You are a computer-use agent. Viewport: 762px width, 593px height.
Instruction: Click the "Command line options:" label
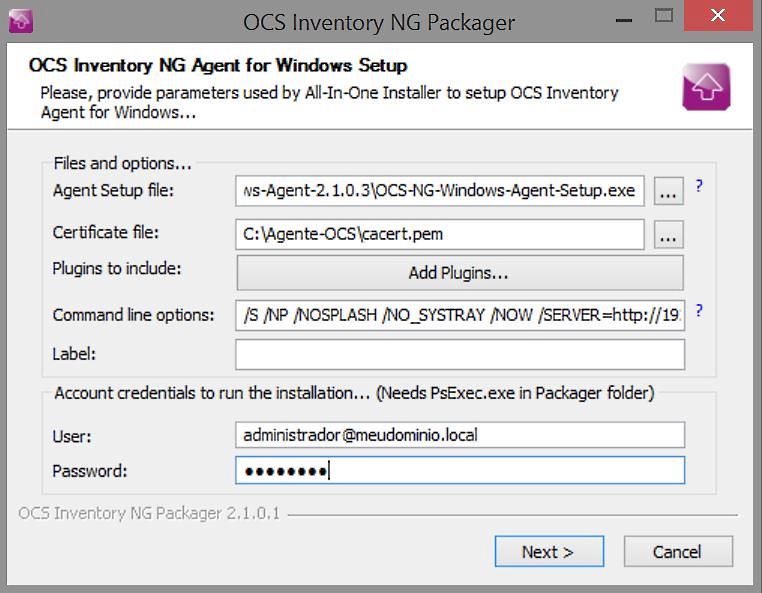click(x=133, y=315)
